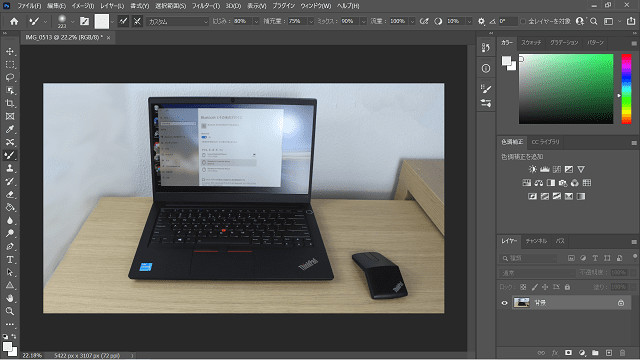This screenshot has width=640, height=360.
Task: Open the カスタム brush preset dropdown
Action: pos(178,21)
